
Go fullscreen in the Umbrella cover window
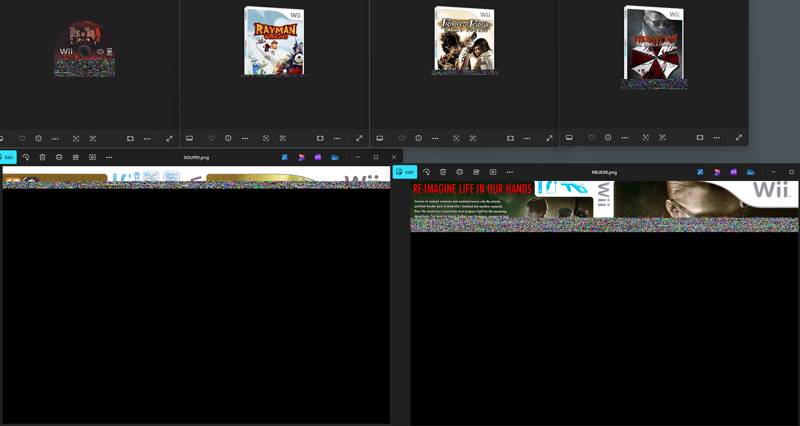(739, 138)
